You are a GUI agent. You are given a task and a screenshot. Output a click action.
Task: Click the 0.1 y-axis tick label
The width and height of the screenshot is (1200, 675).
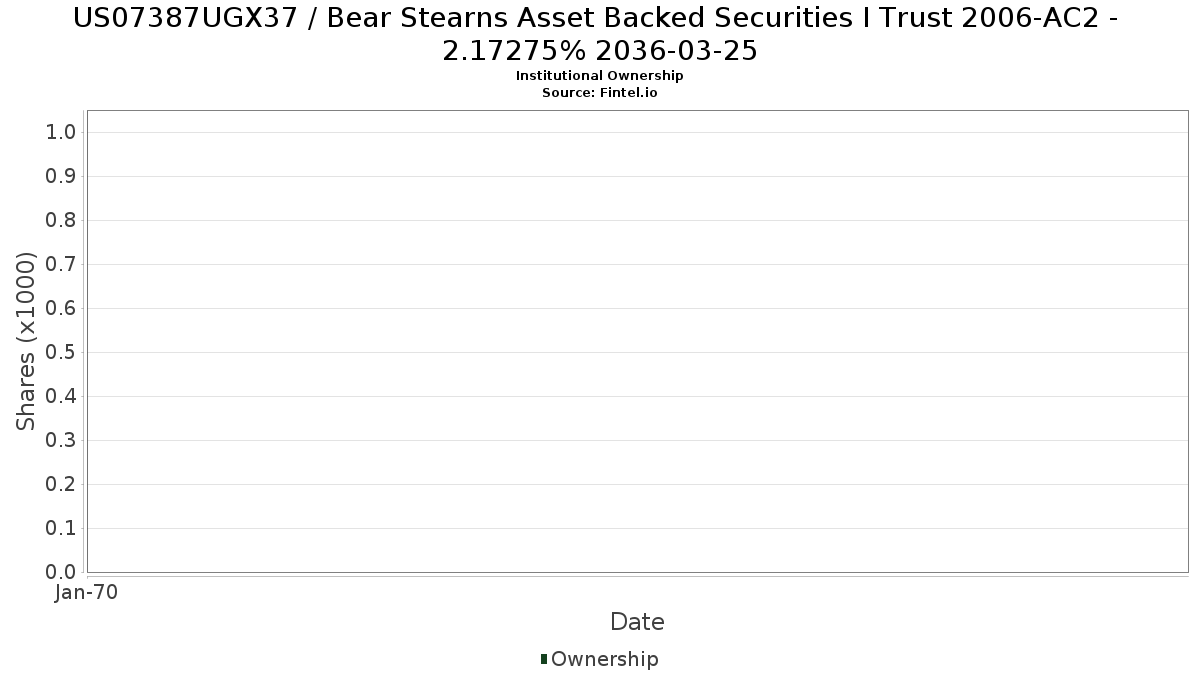click(x=61, y=529)
